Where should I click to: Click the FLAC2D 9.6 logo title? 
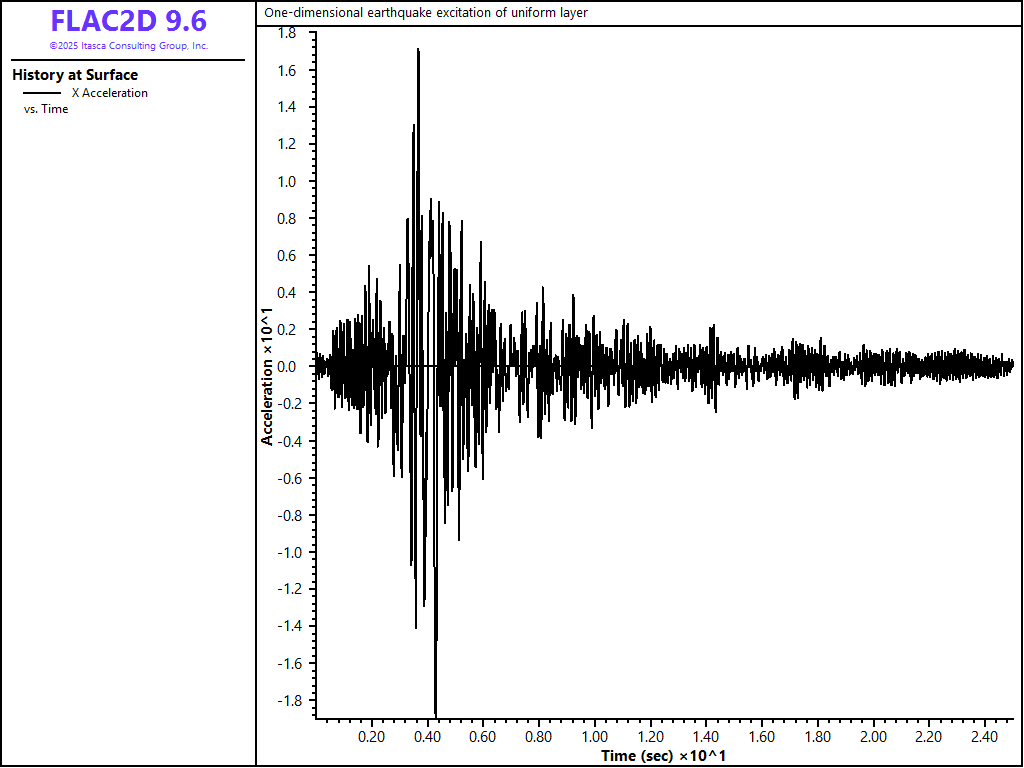[x=128, y=21]
